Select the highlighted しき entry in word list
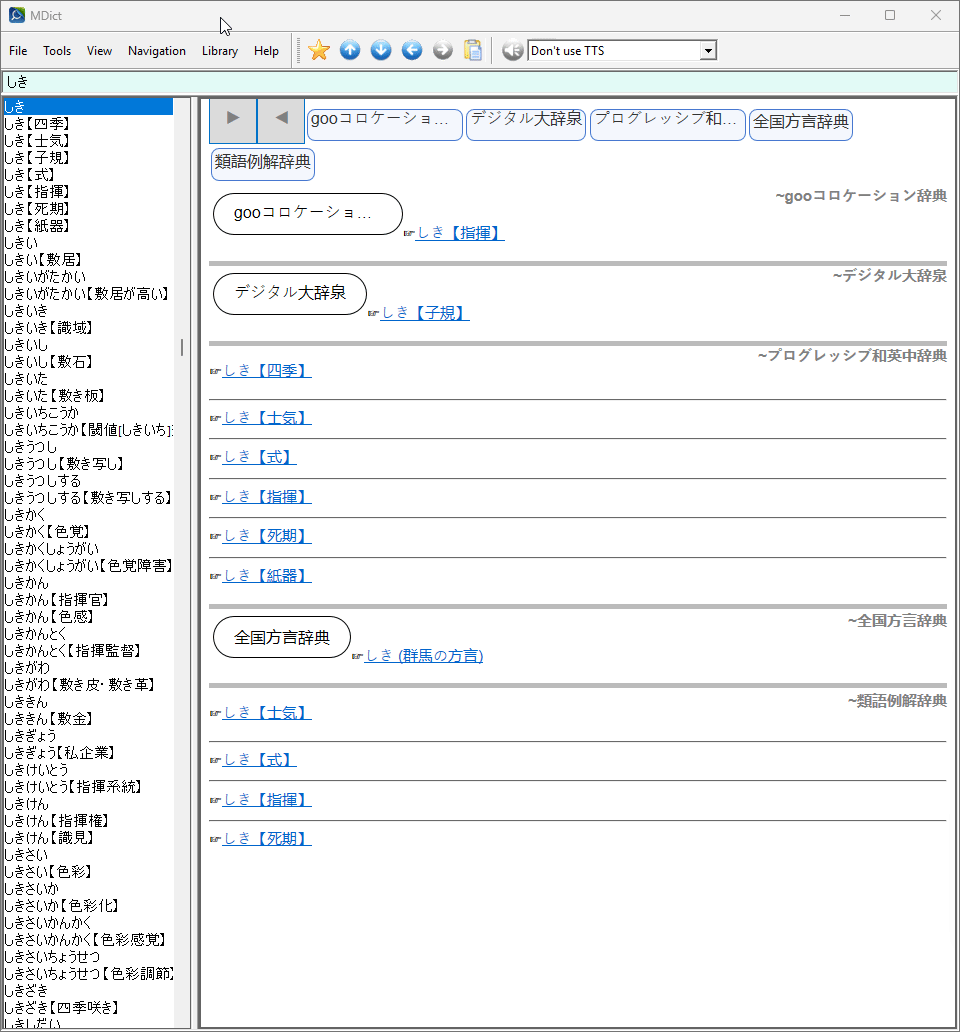 (88, 107)
